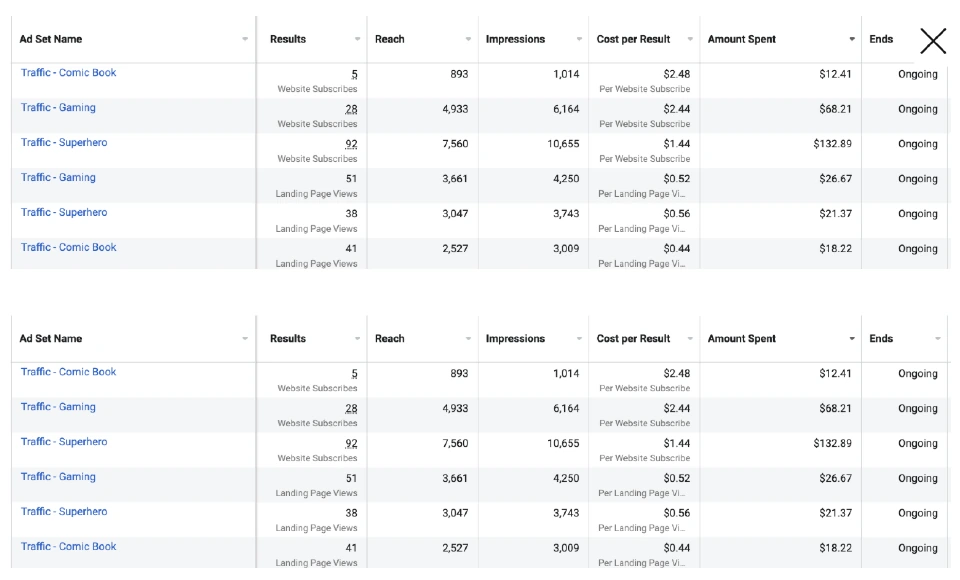Screen dimensions: 960x580
Task: Click impressions value 4,250 in lower table
Action: [x=566, y=478]
